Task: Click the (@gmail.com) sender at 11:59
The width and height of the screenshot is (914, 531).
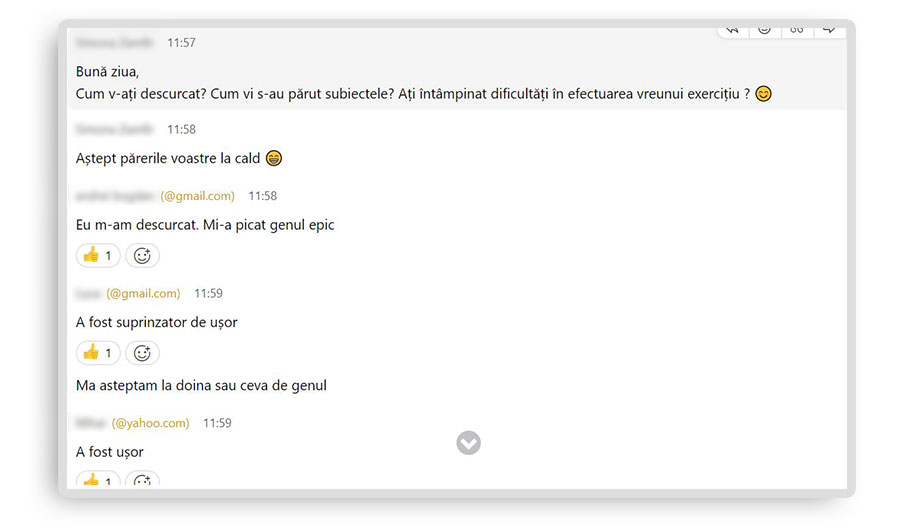Action: pyautogui.click(x=143, y=294)
